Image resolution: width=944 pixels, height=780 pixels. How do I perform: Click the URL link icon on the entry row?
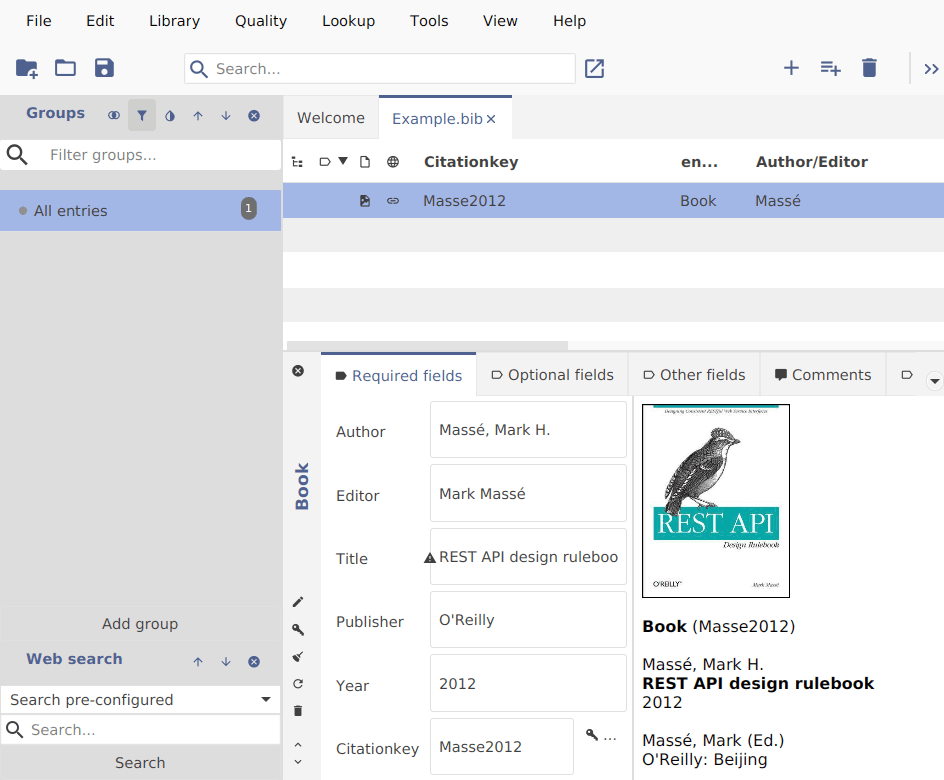click(393, 200)
